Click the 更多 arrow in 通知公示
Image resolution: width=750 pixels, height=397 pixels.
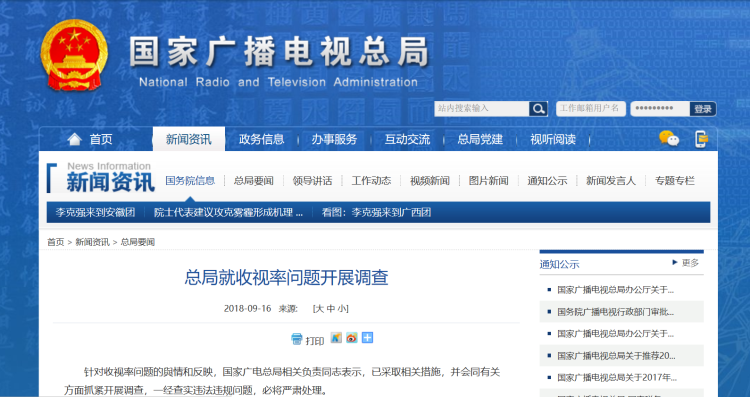pos(674,262)
